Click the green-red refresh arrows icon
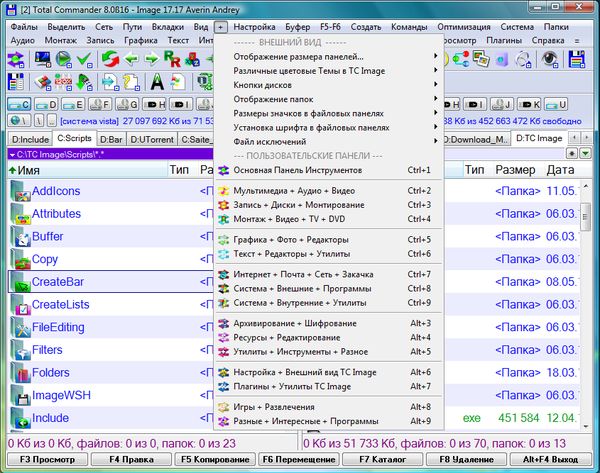 (110, 59)
